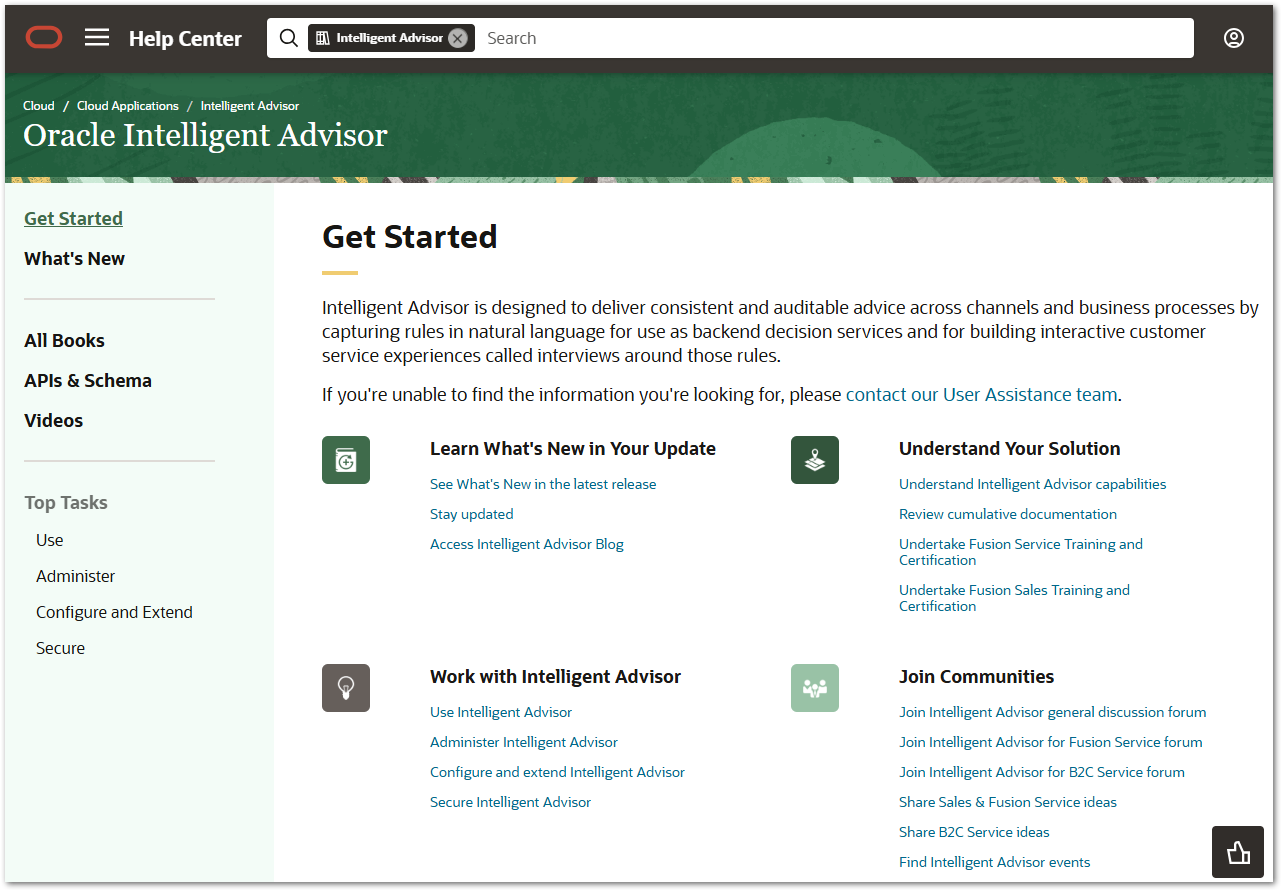Open Undertake Fusion Sales Training and Certification
This screenshot has width=1282, height=891.
tap(1014, 598)
